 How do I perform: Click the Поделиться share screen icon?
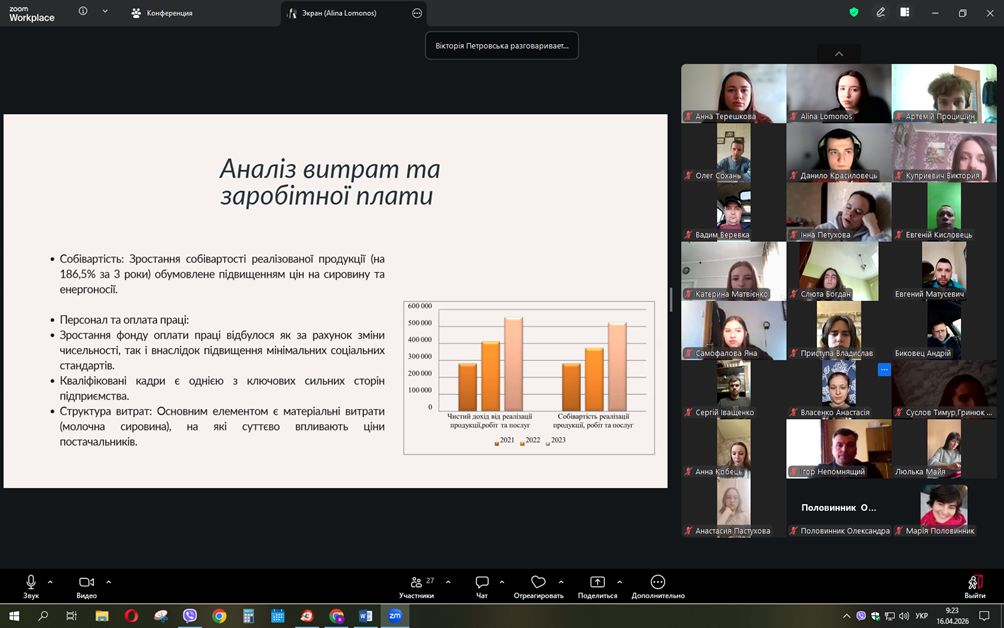click(597, 586)
